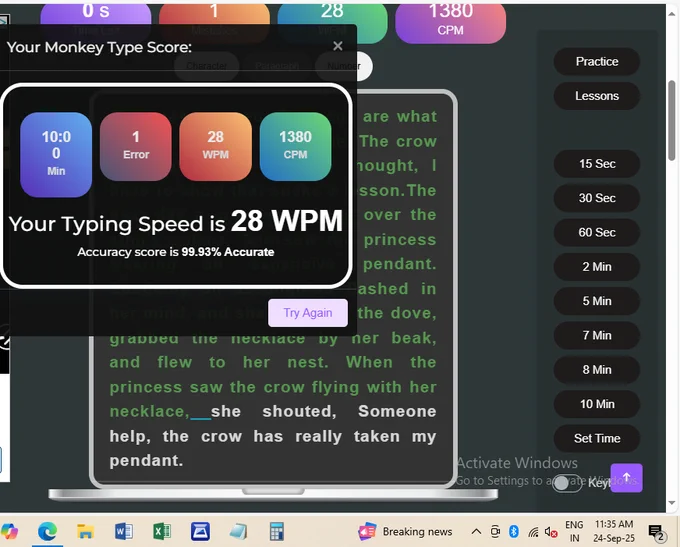Open the Breaking news taskbar widget
The height and width of the screenshot is (547, 680).
tap(405, 531)
